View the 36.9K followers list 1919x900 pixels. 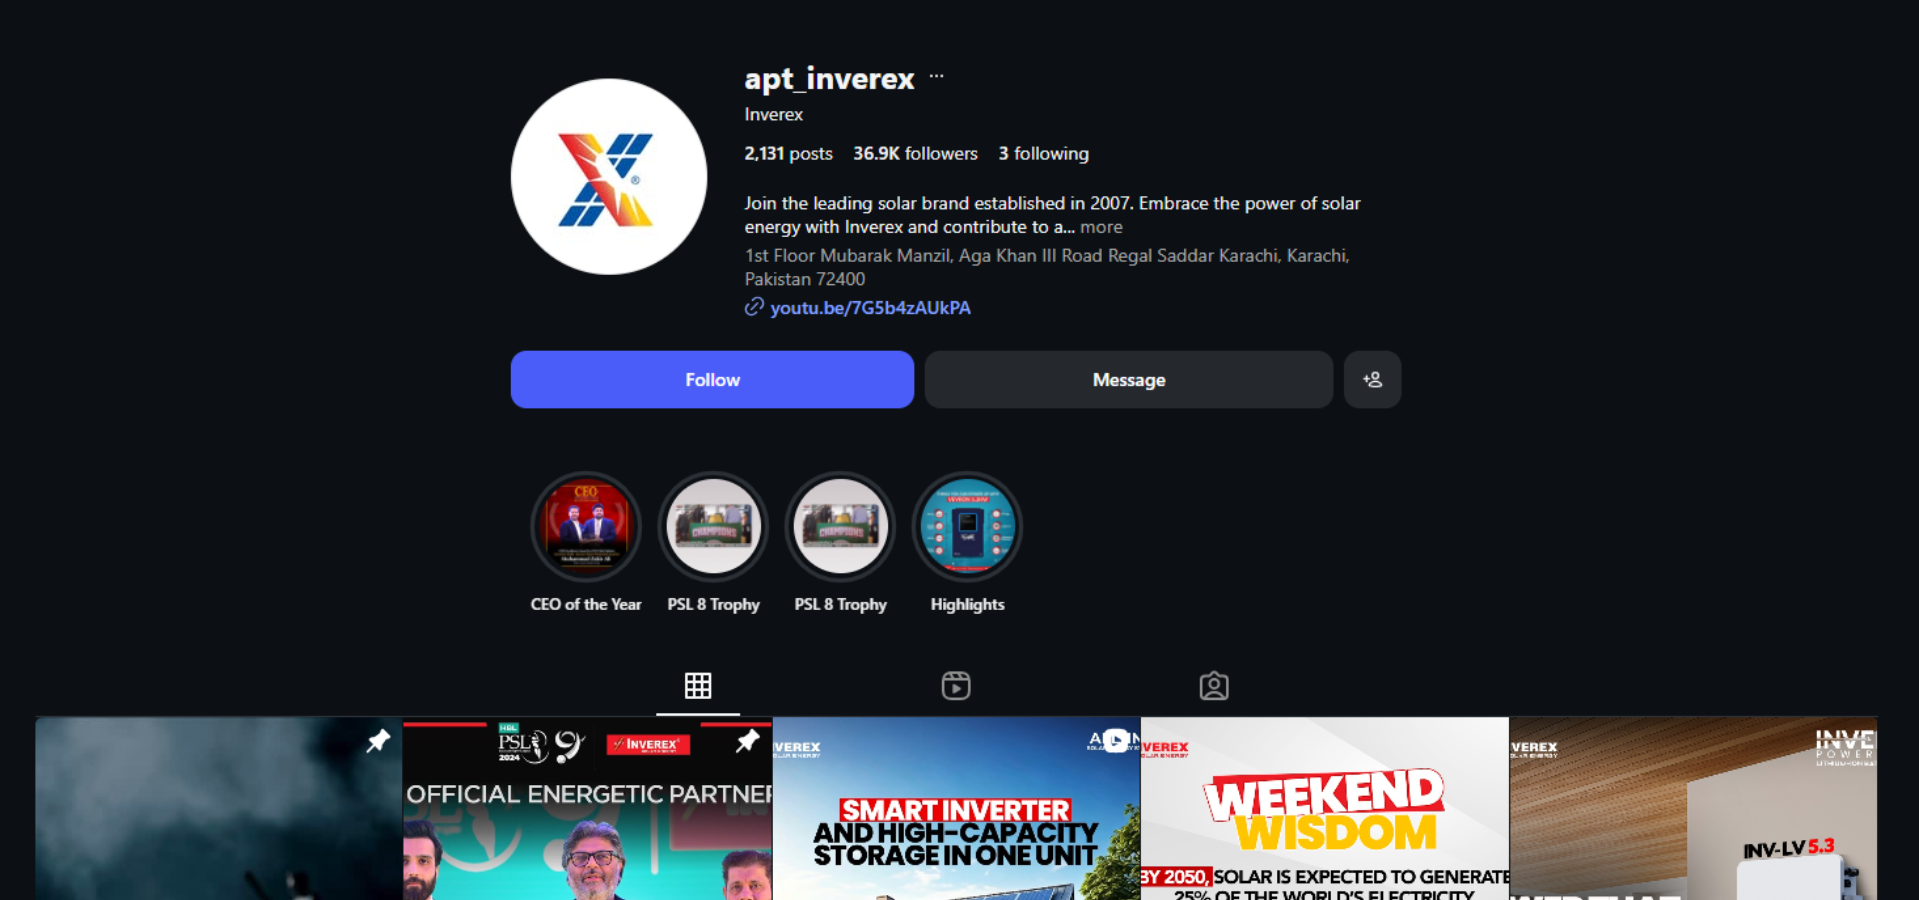coord(915,154)
